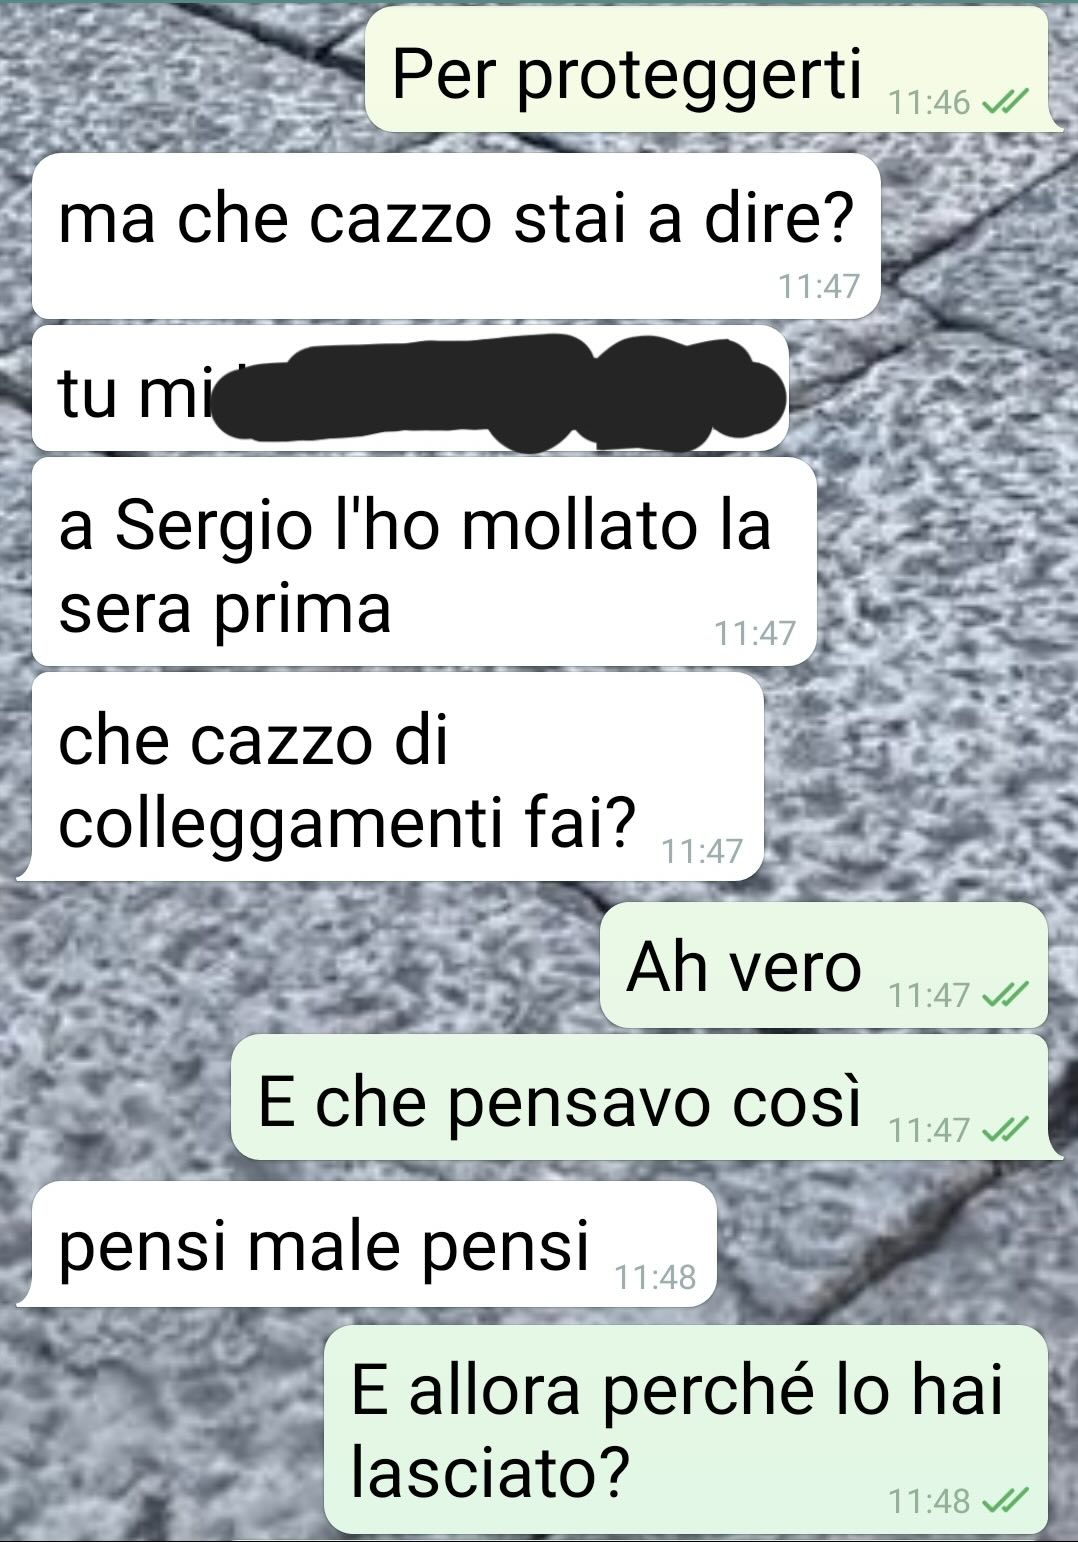Tap the censored 'tu mi' message
This screenshot has height=1542, width=1078.
click(x=410, y=388)
